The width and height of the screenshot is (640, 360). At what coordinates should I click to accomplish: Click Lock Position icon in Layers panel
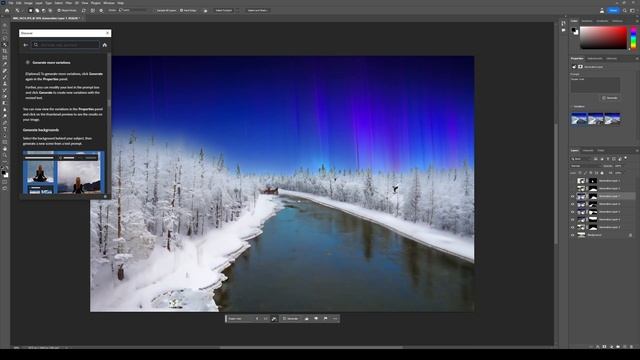point(590,173)
